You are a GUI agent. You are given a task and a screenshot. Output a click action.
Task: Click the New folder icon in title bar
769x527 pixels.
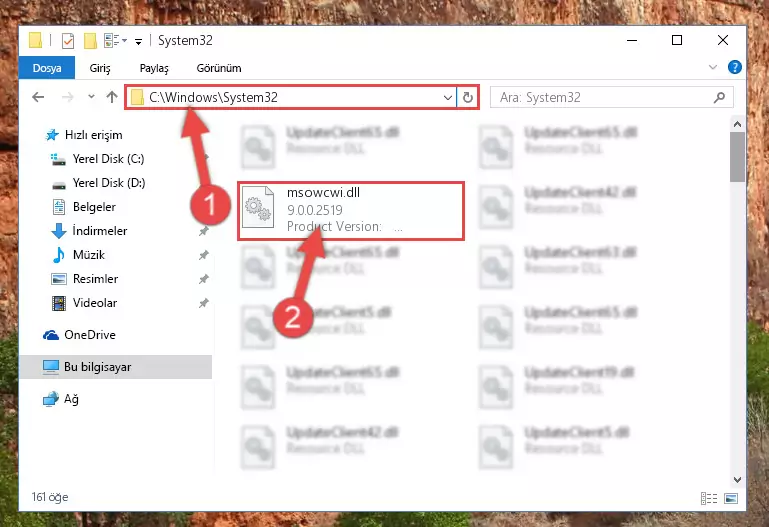pyautogui.click(x=90, y=41)
